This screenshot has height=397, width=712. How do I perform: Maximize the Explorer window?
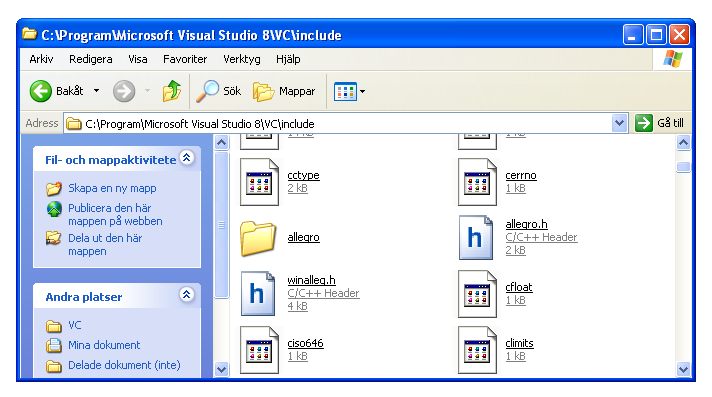tap(656, 35)
